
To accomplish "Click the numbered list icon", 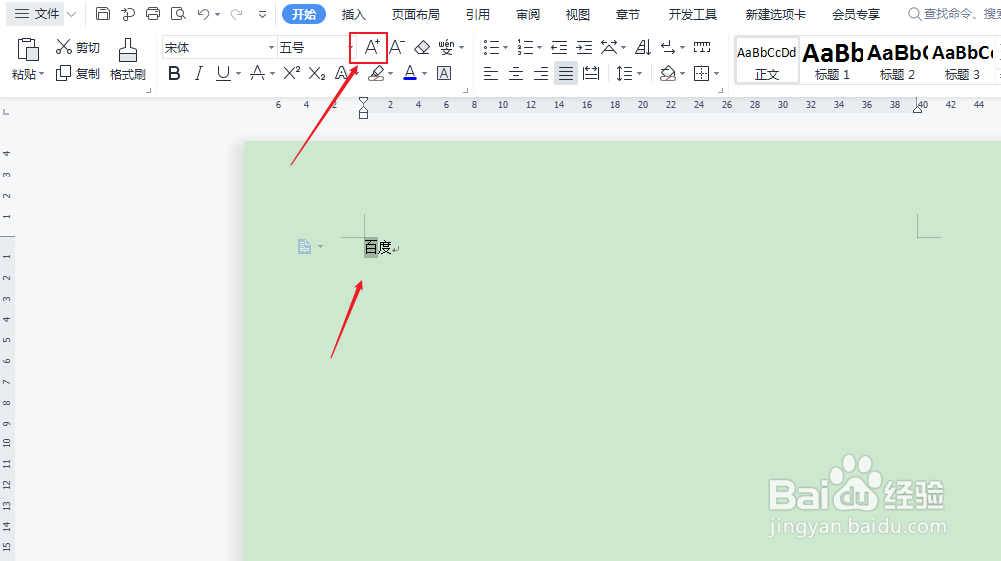I will (525, 47).
